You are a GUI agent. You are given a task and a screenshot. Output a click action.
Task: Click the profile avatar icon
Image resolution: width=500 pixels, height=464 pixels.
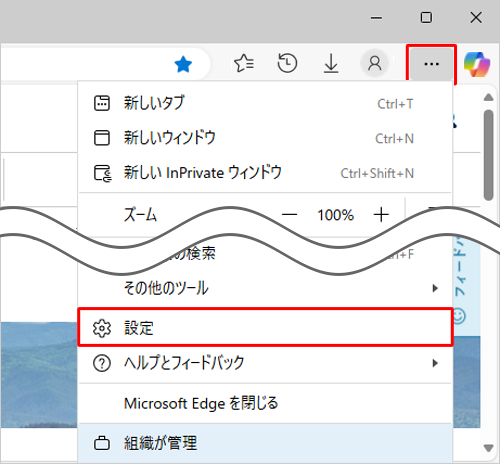(x=375, y=63)
